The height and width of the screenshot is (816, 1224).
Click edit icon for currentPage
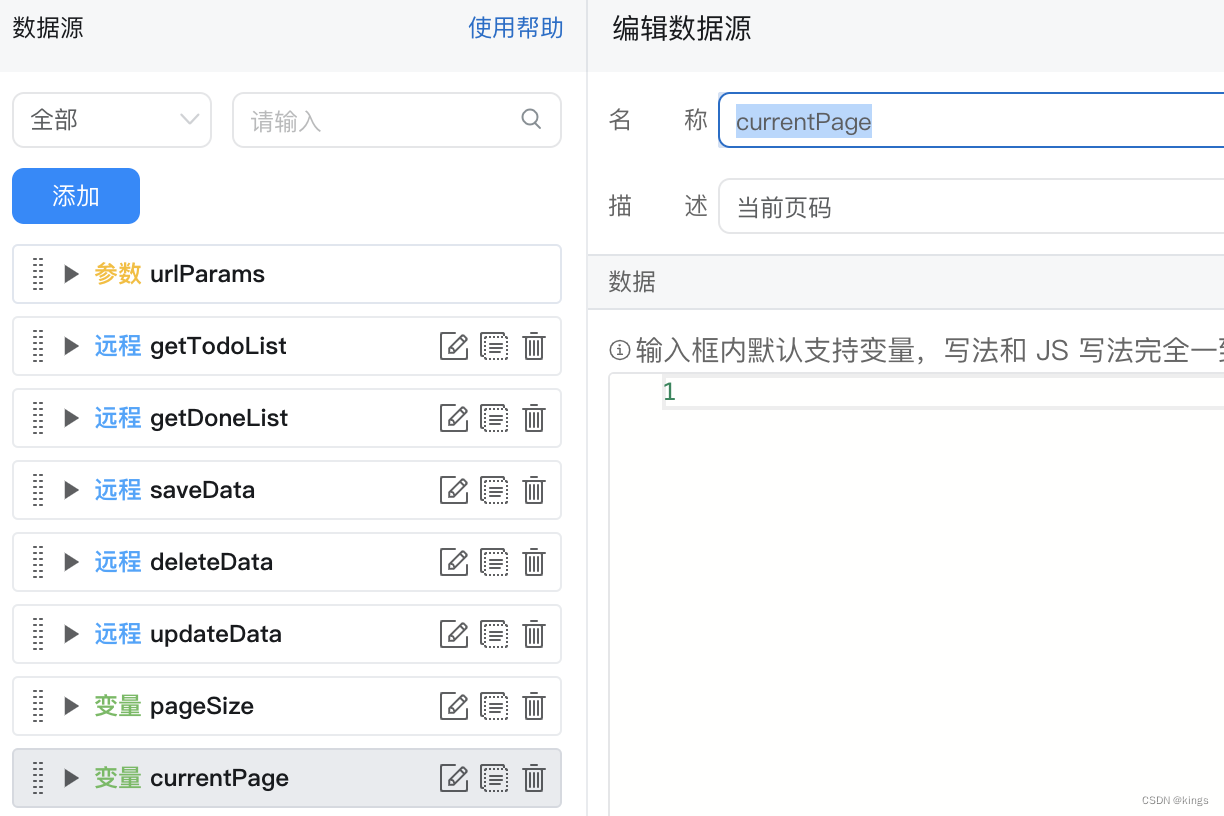[x=454, y=778]
